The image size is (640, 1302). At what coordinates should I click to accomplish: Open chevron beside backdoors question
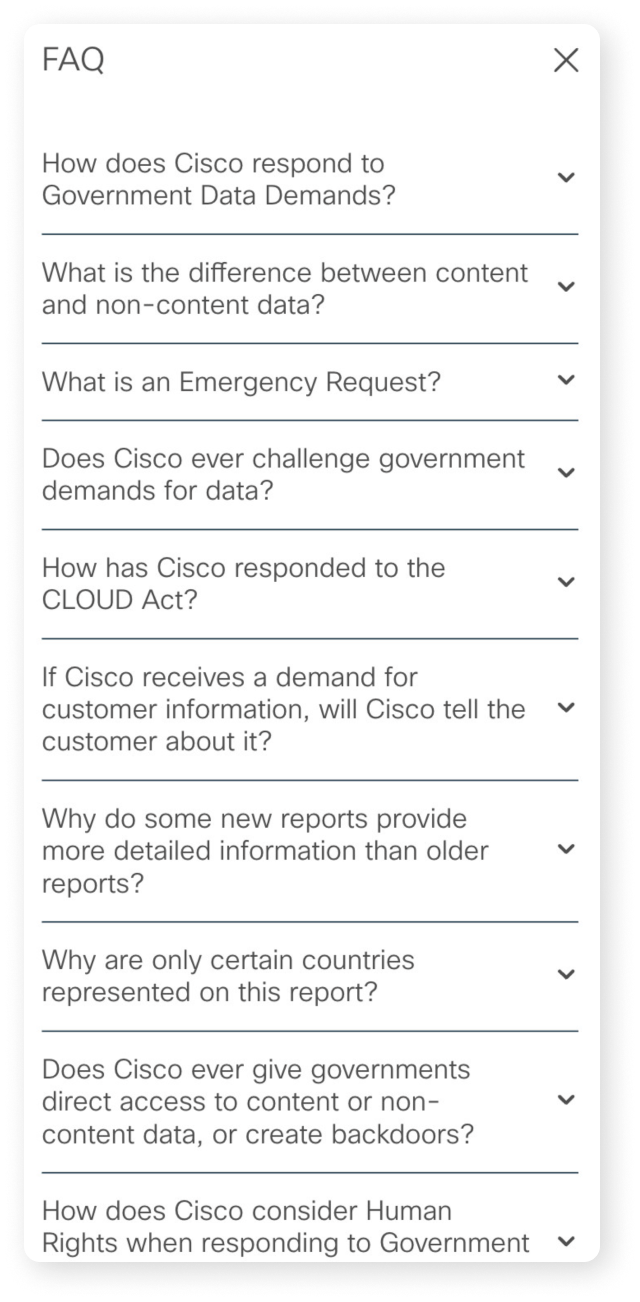coord(566,1101)
